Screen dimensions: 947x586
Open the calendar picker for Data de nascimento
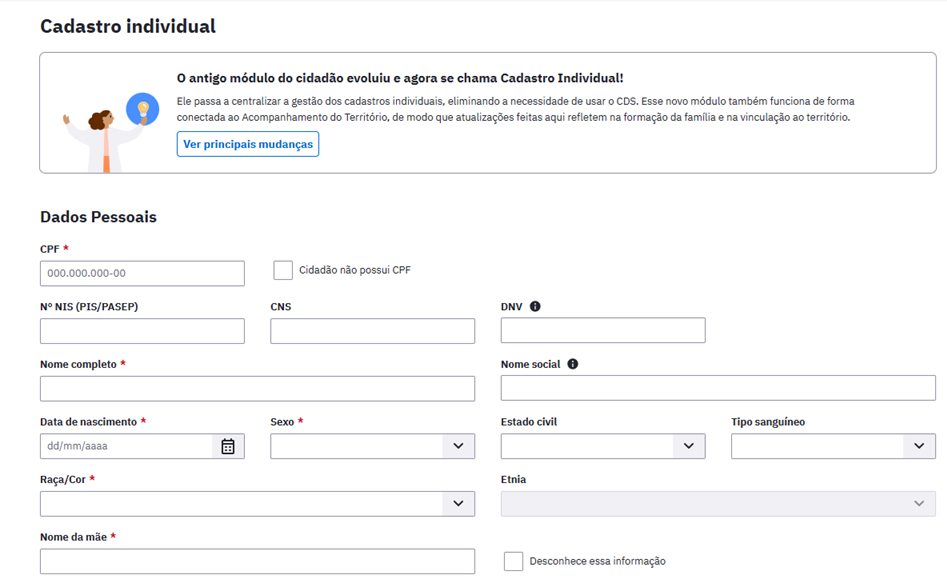(228, 446)
